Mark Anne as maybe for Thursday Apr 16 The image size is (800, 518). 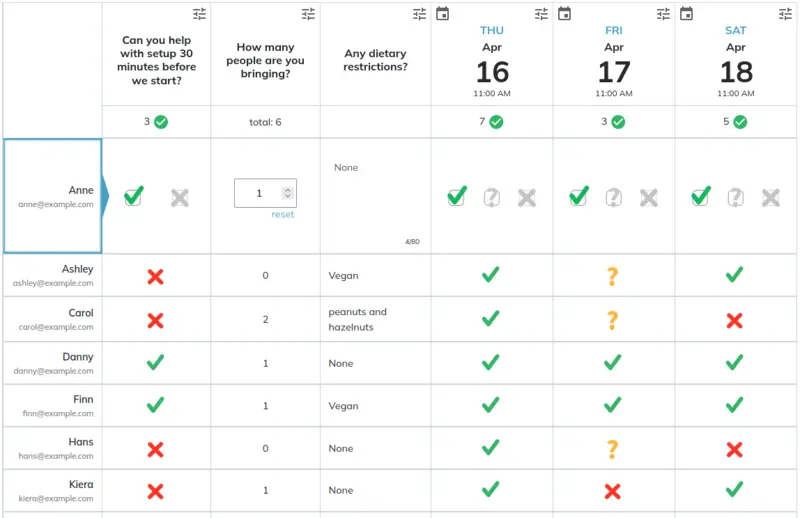(x=492, y=198)
